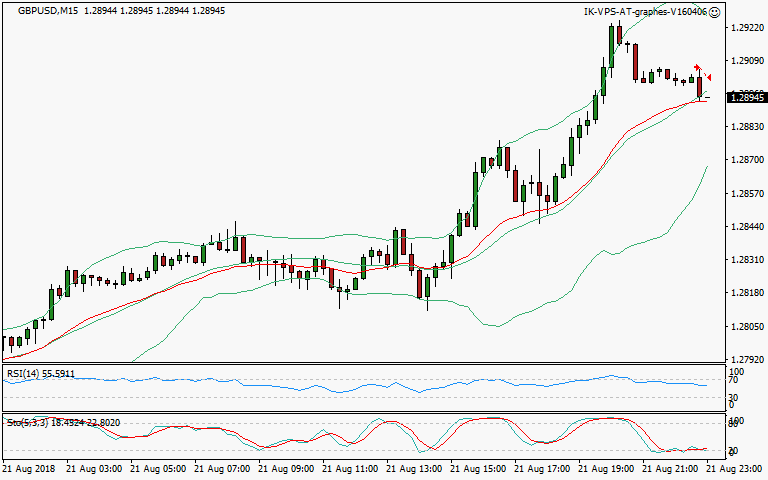Viewport: 768px width, 480px height.
Task: Click the 1.28310 price scale label
Action: 747,260
